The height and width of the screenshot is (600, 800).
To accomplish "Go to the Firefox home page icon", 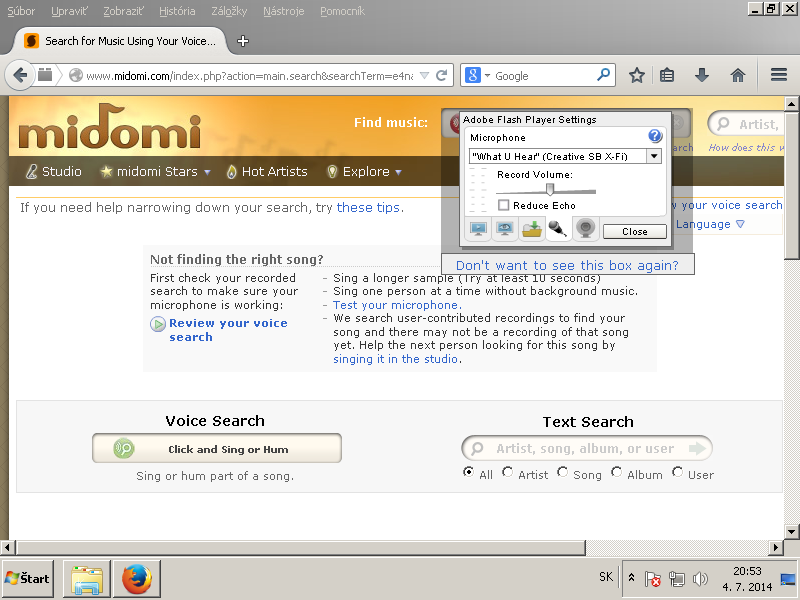I will click(738, 76).
